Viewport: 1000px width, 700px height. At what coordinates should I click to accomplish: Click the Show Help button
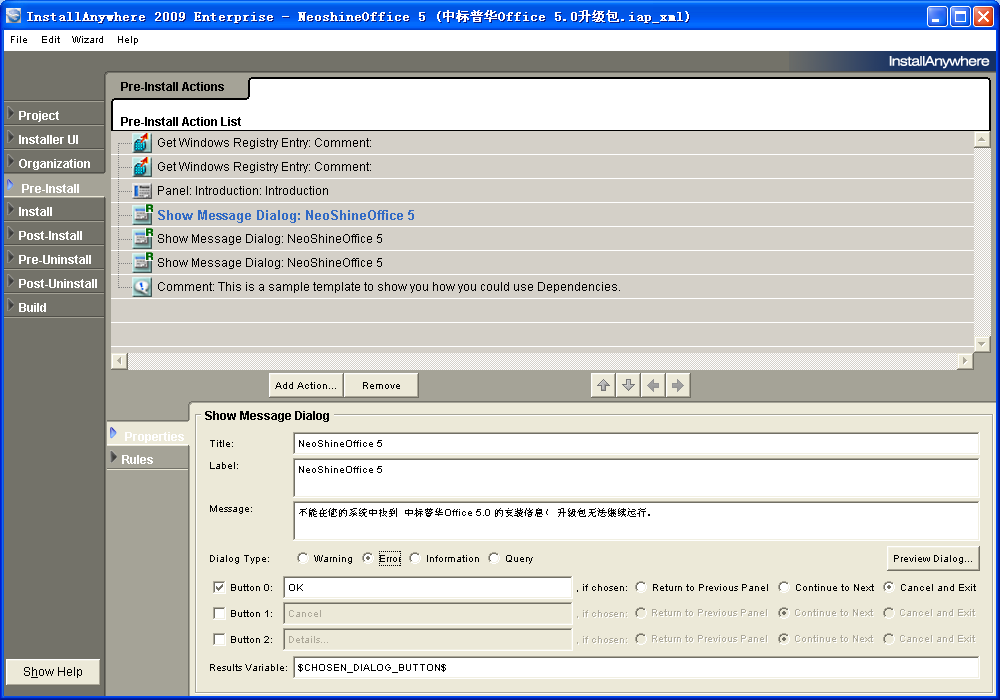[53, 671]
